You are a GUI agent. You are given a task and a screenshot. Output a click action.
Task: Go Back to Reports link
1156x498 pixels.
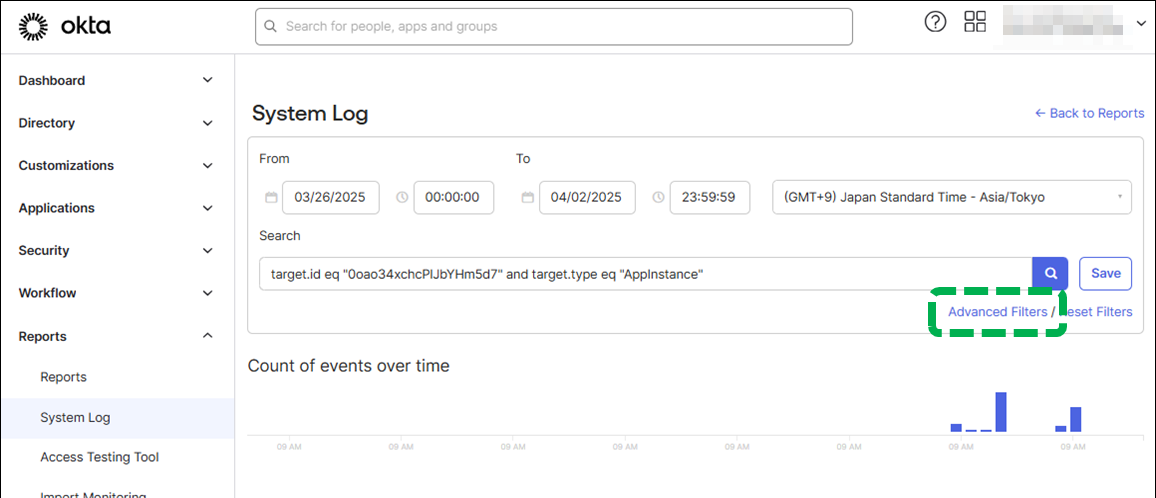tap(1089, 113)
